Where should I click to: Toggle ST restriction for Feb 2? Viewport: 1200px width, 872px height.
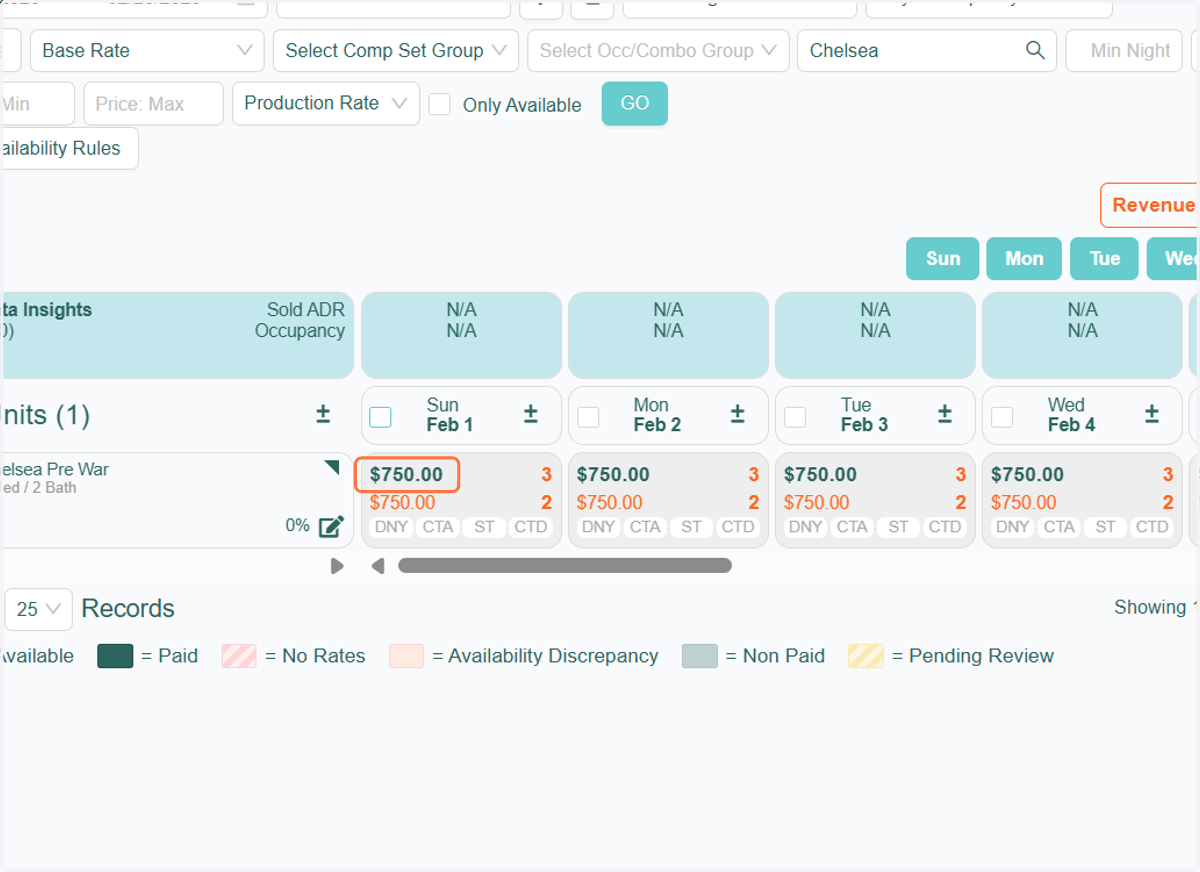click(692, 527)
